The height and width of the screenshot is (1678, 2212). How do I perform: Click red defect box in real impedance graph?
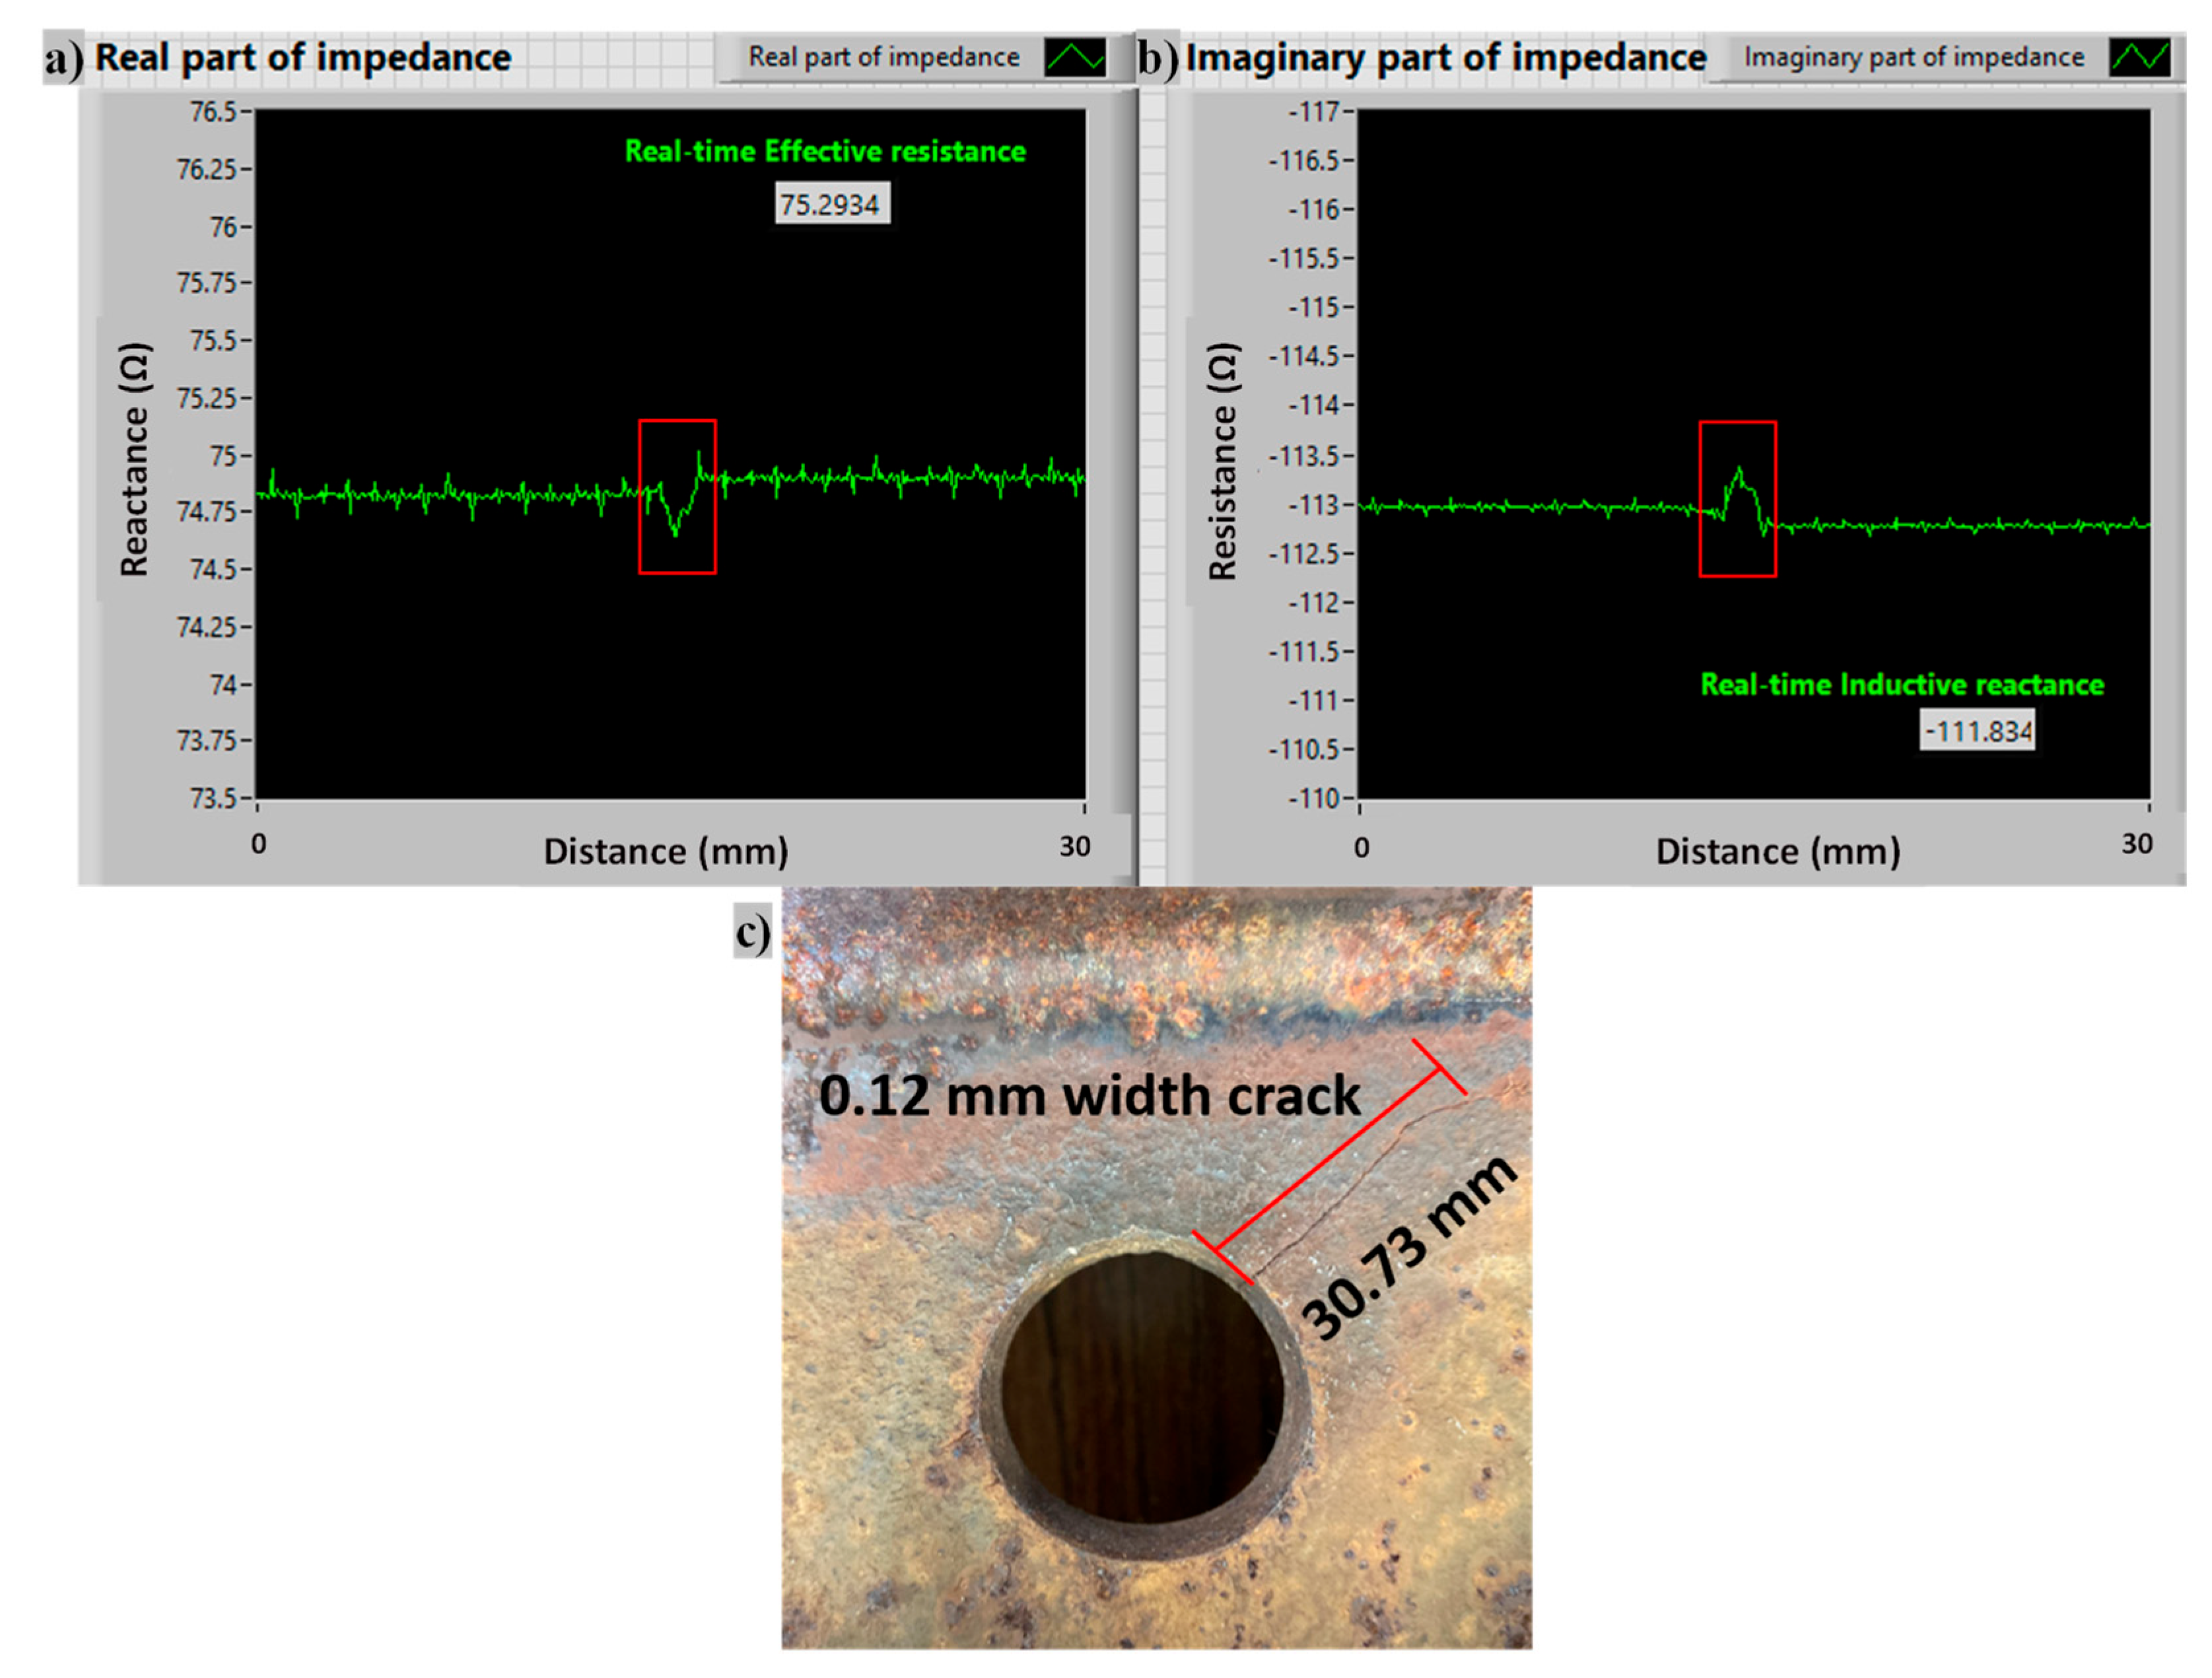coord(677,497)
